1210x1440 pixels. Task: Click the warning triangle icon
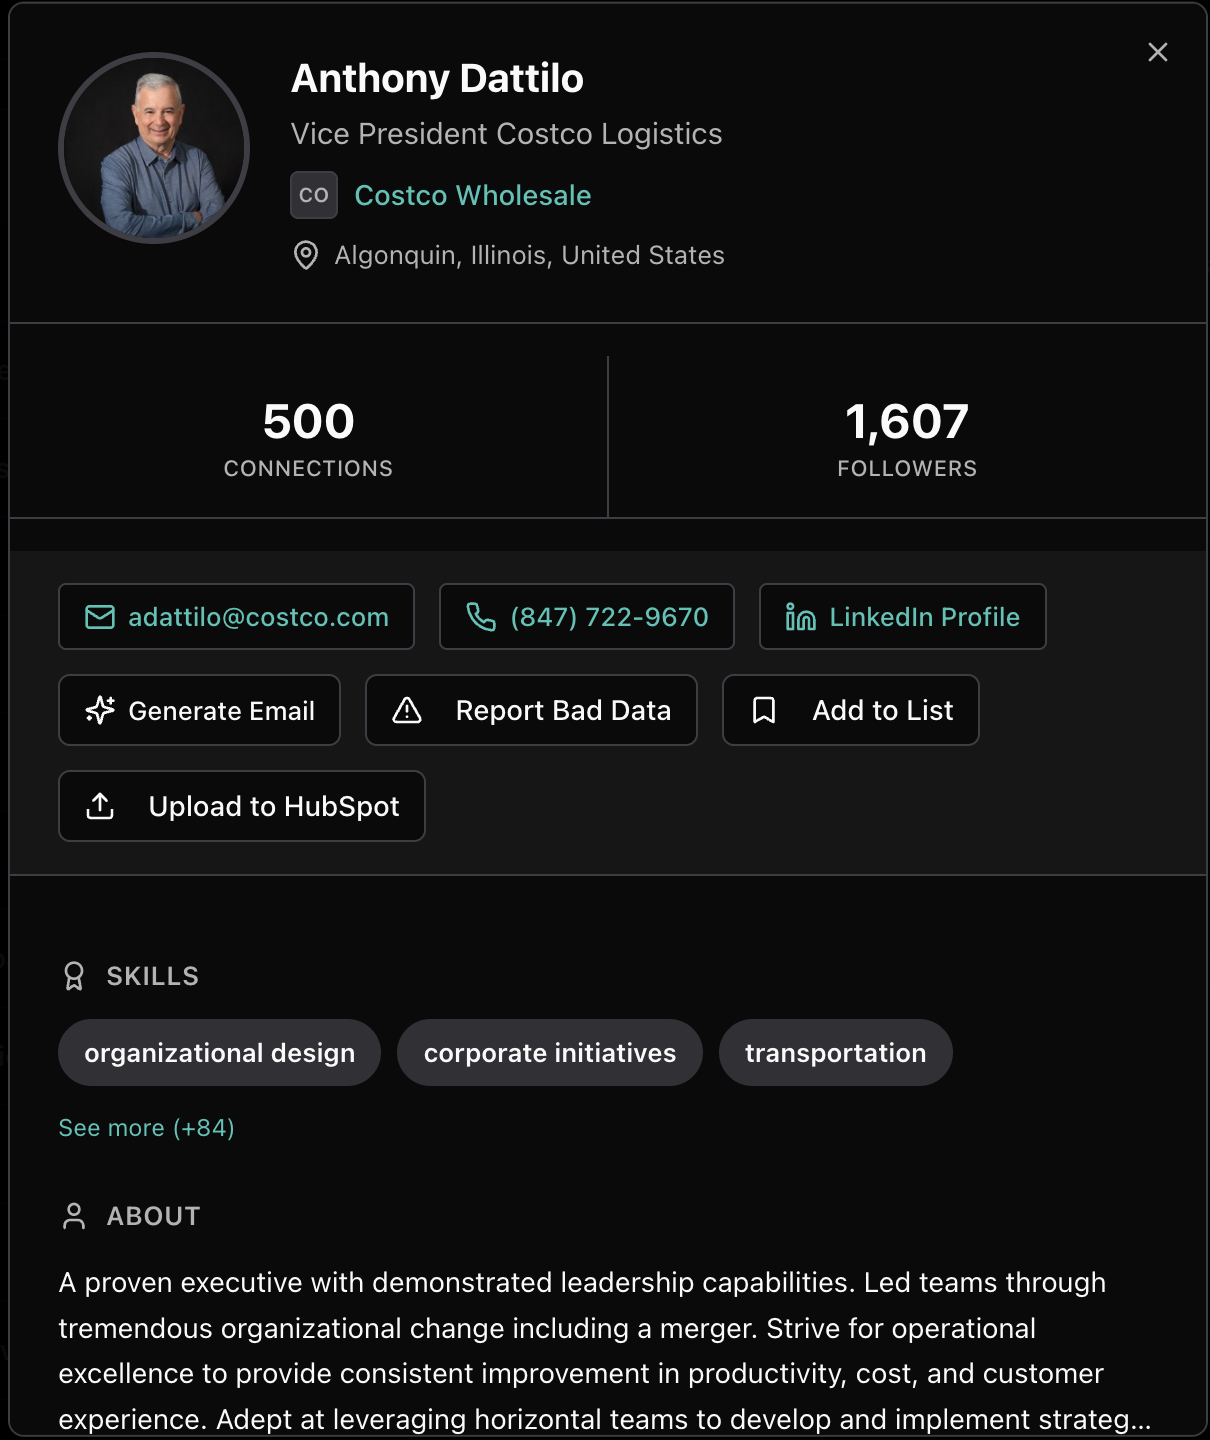407,710
